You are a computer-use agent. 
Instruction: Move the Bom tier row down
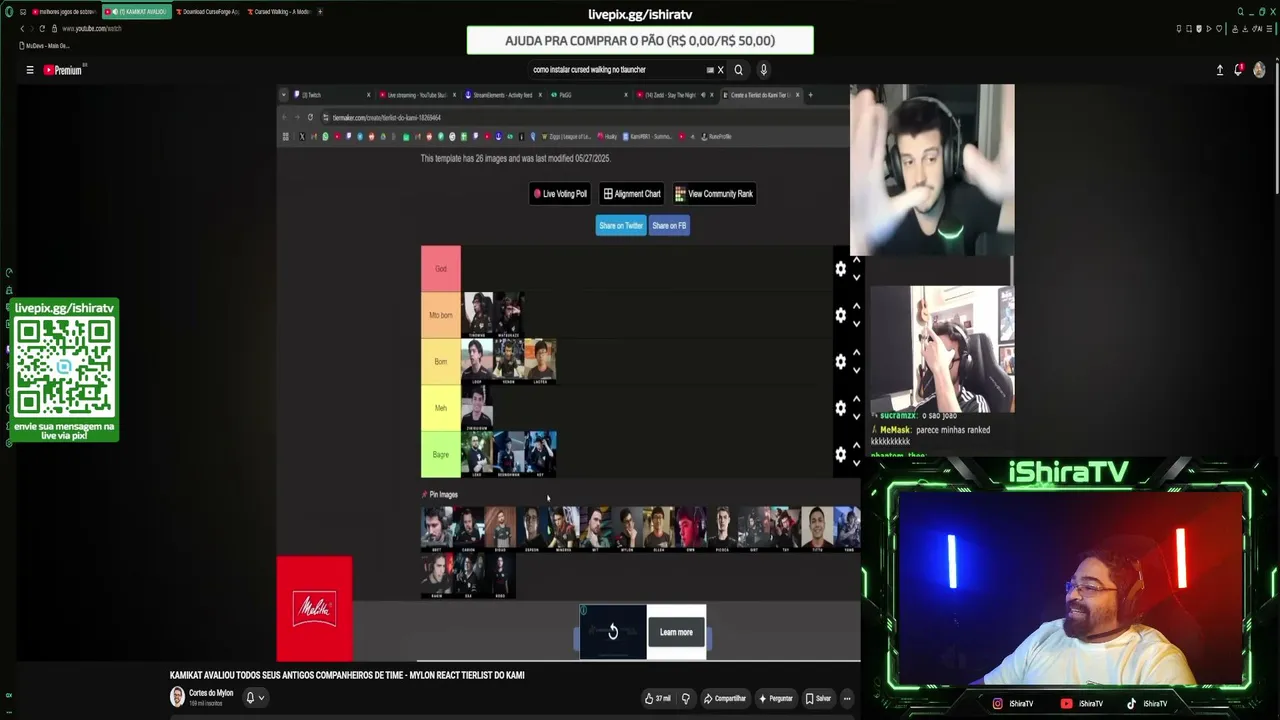856,371
